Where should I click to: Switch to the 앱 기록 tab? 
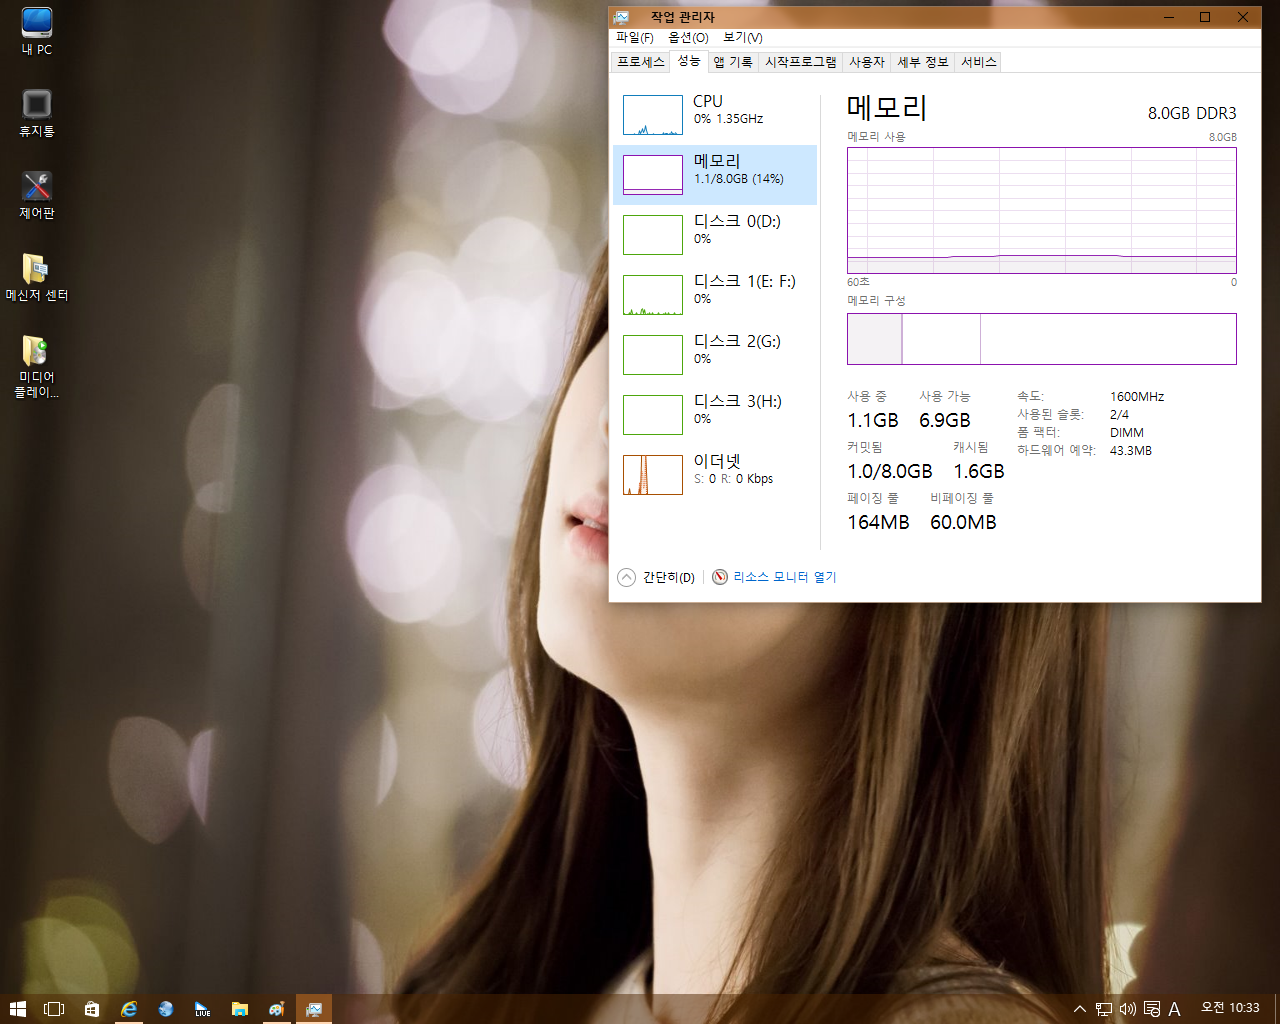tap(733, 62)
